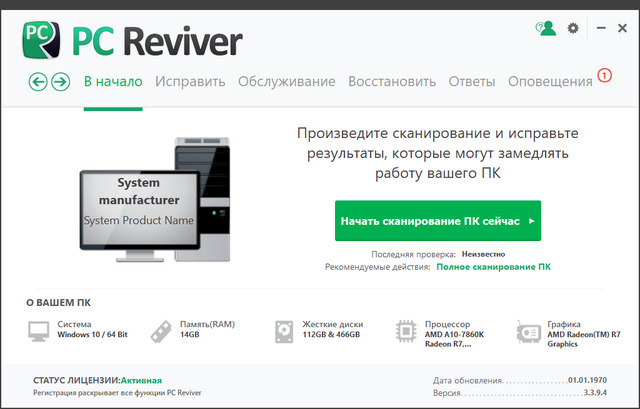Click the '01.01.1970' update date

click(x=587, y=380)
